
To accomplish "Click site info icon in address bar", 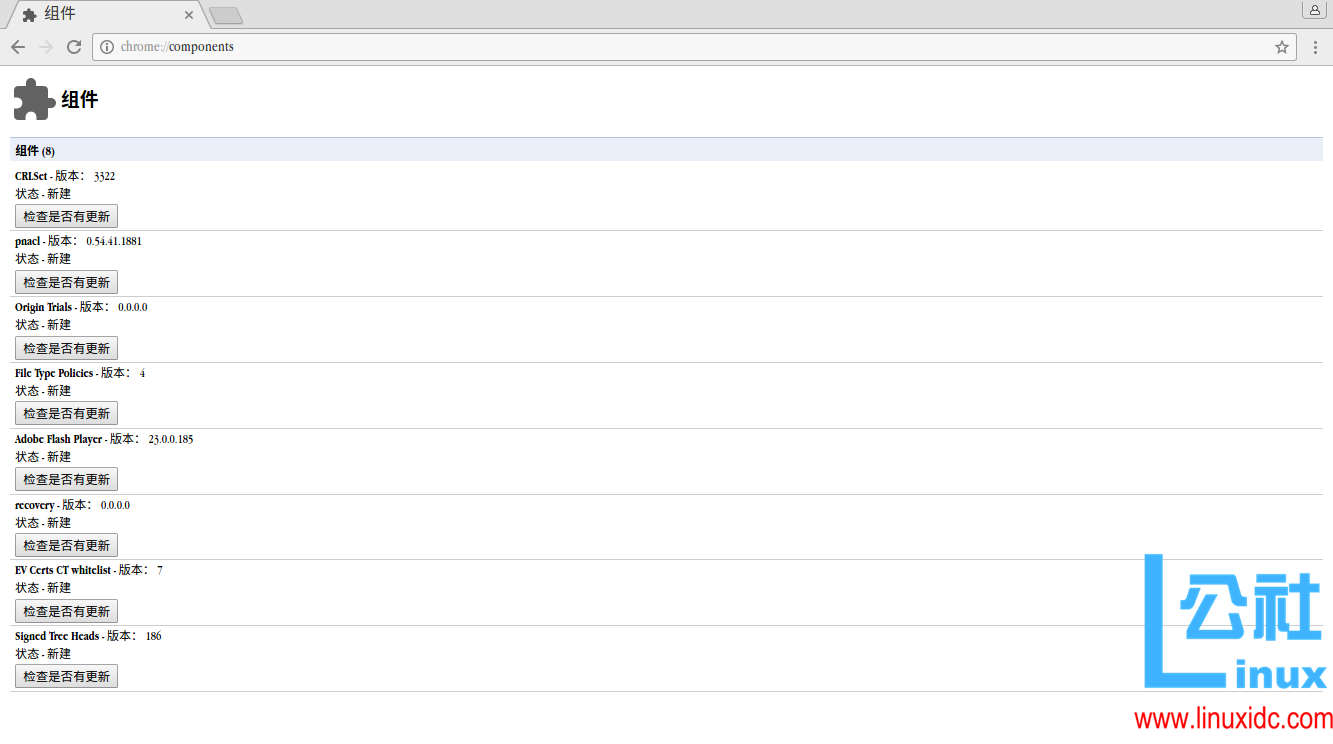I will coord(107,47).
